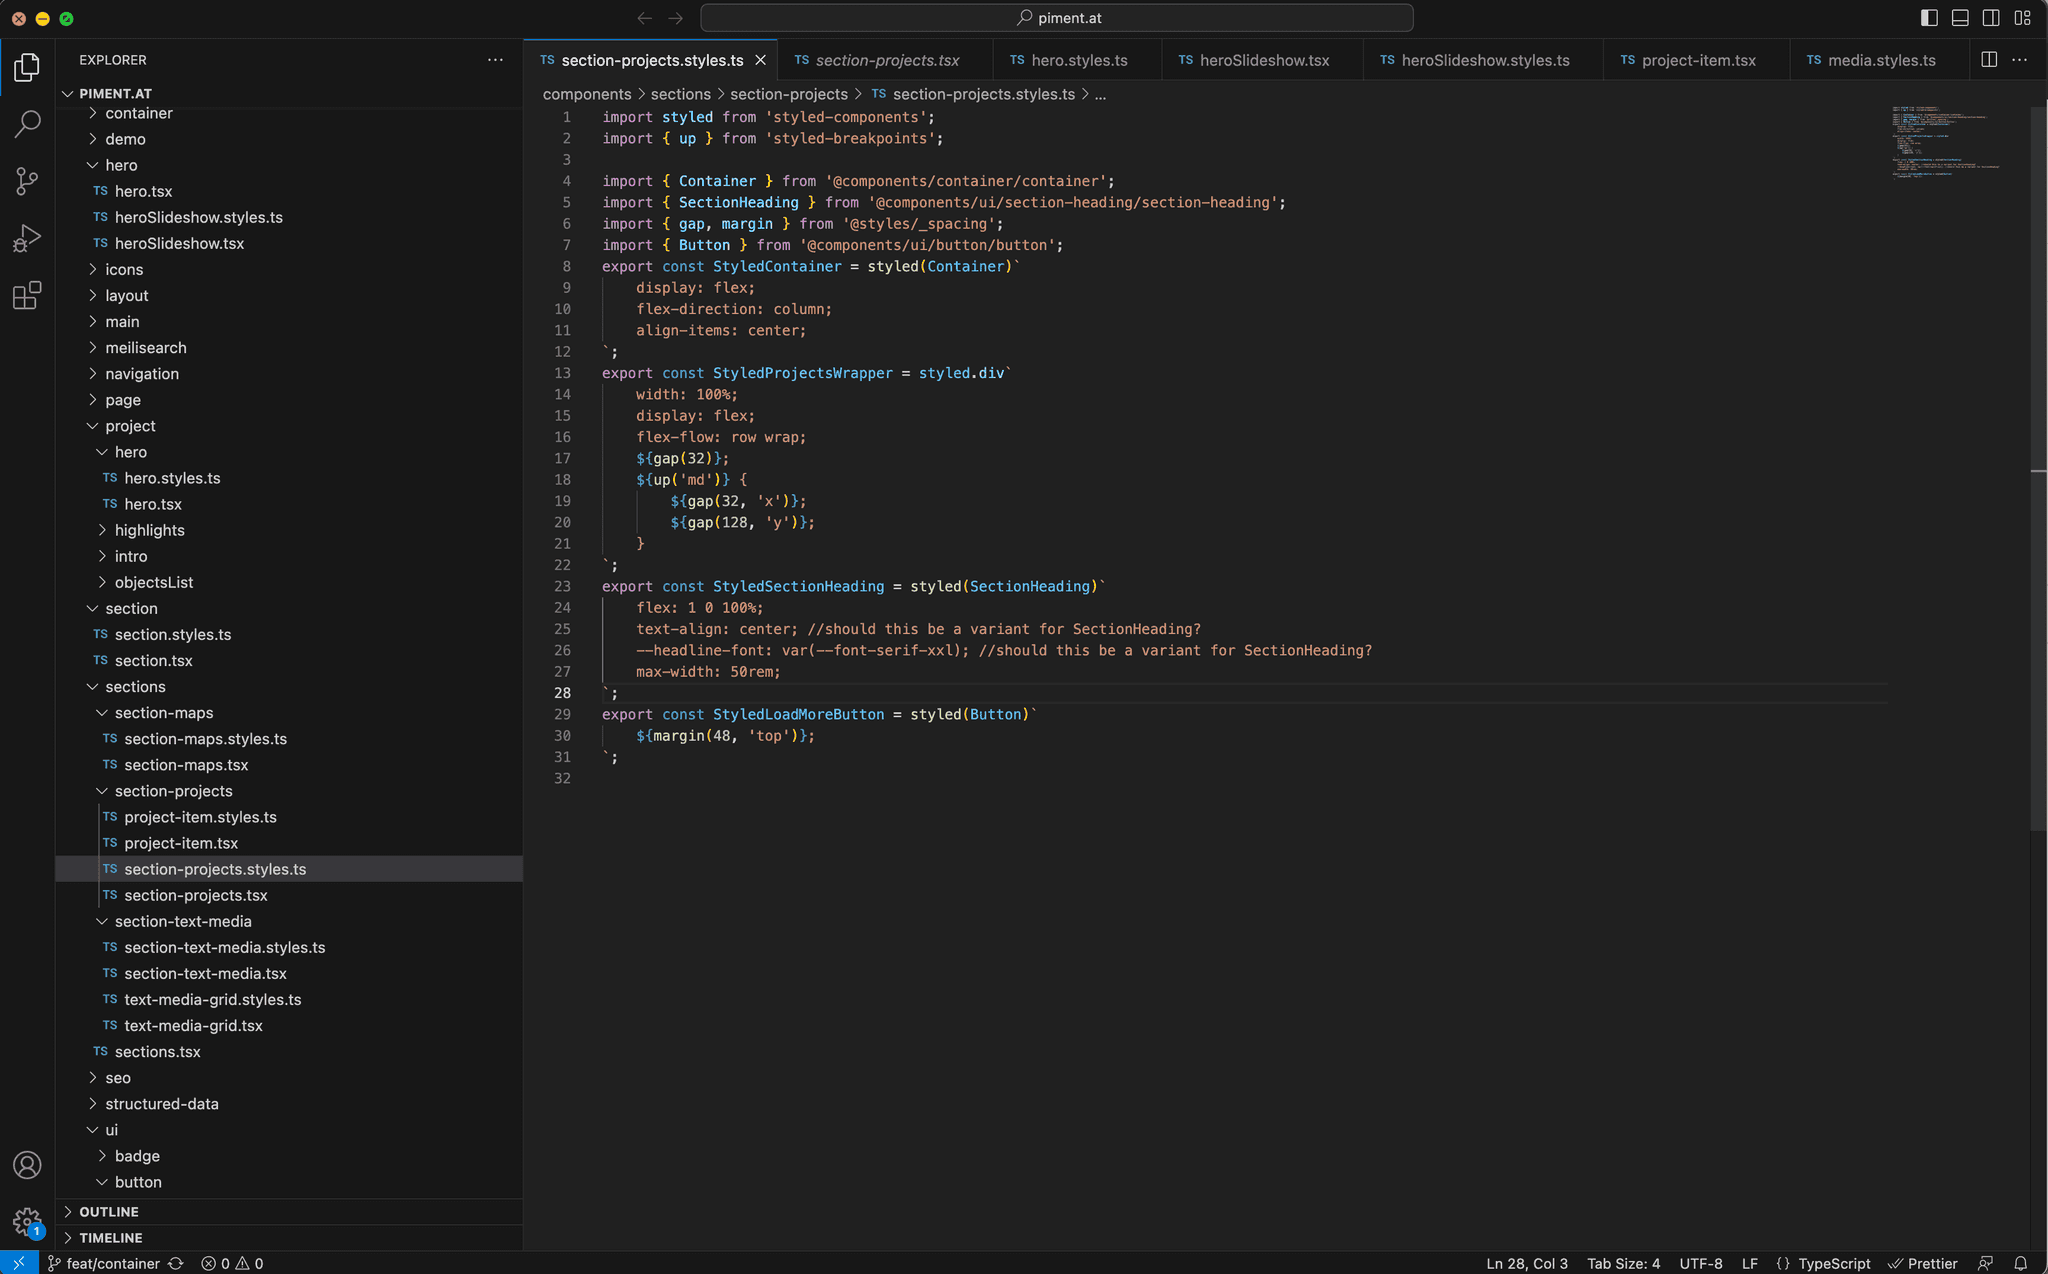
Task: Click the split editor right icon
Action: tap(1989, 60)
